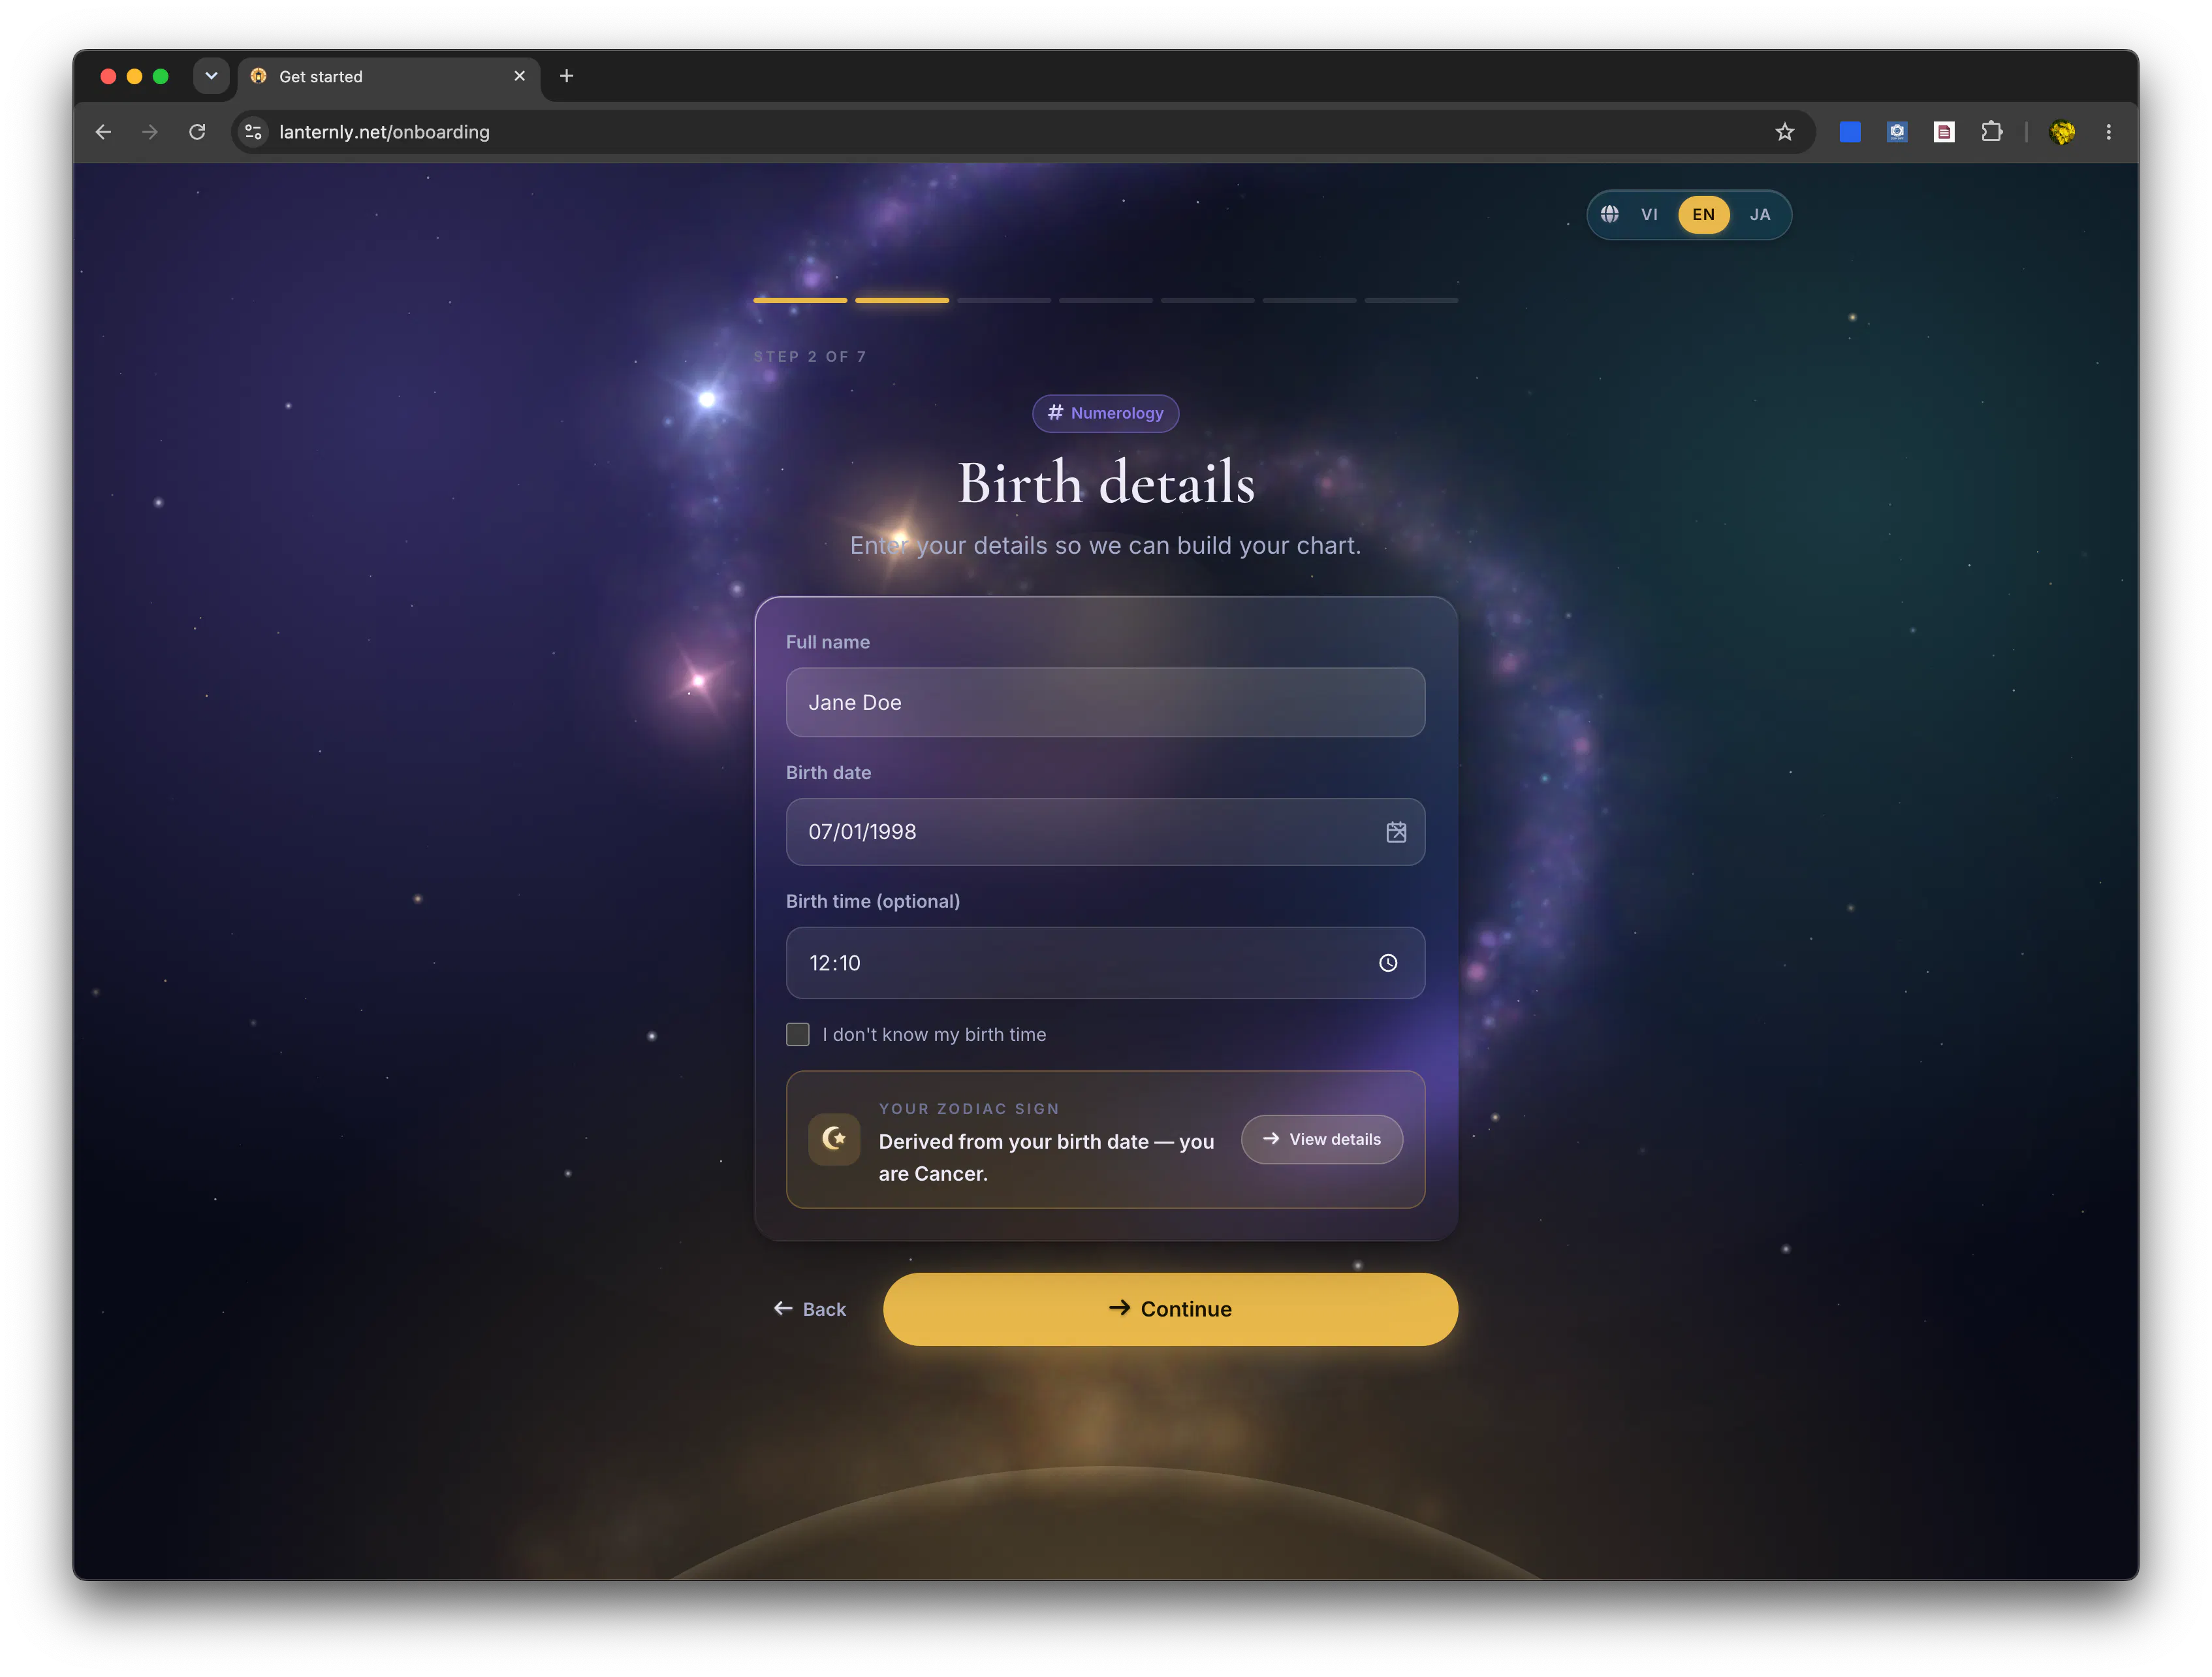
Task: Click the Birth time field 12:10
Action: point(1105,963)
